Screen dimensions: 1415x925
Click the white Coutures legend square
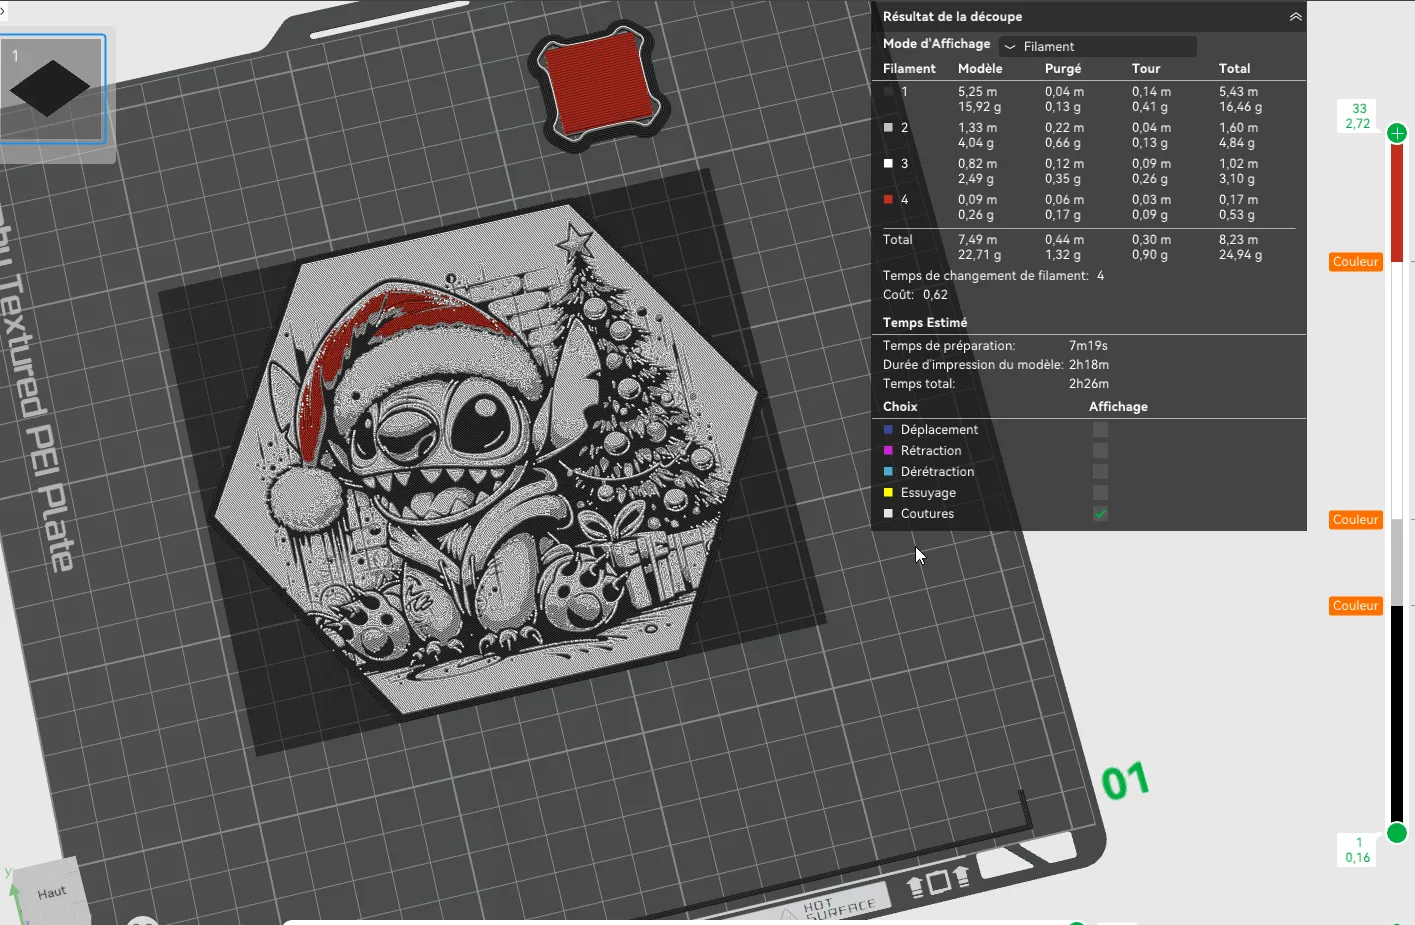coord(888,513)
